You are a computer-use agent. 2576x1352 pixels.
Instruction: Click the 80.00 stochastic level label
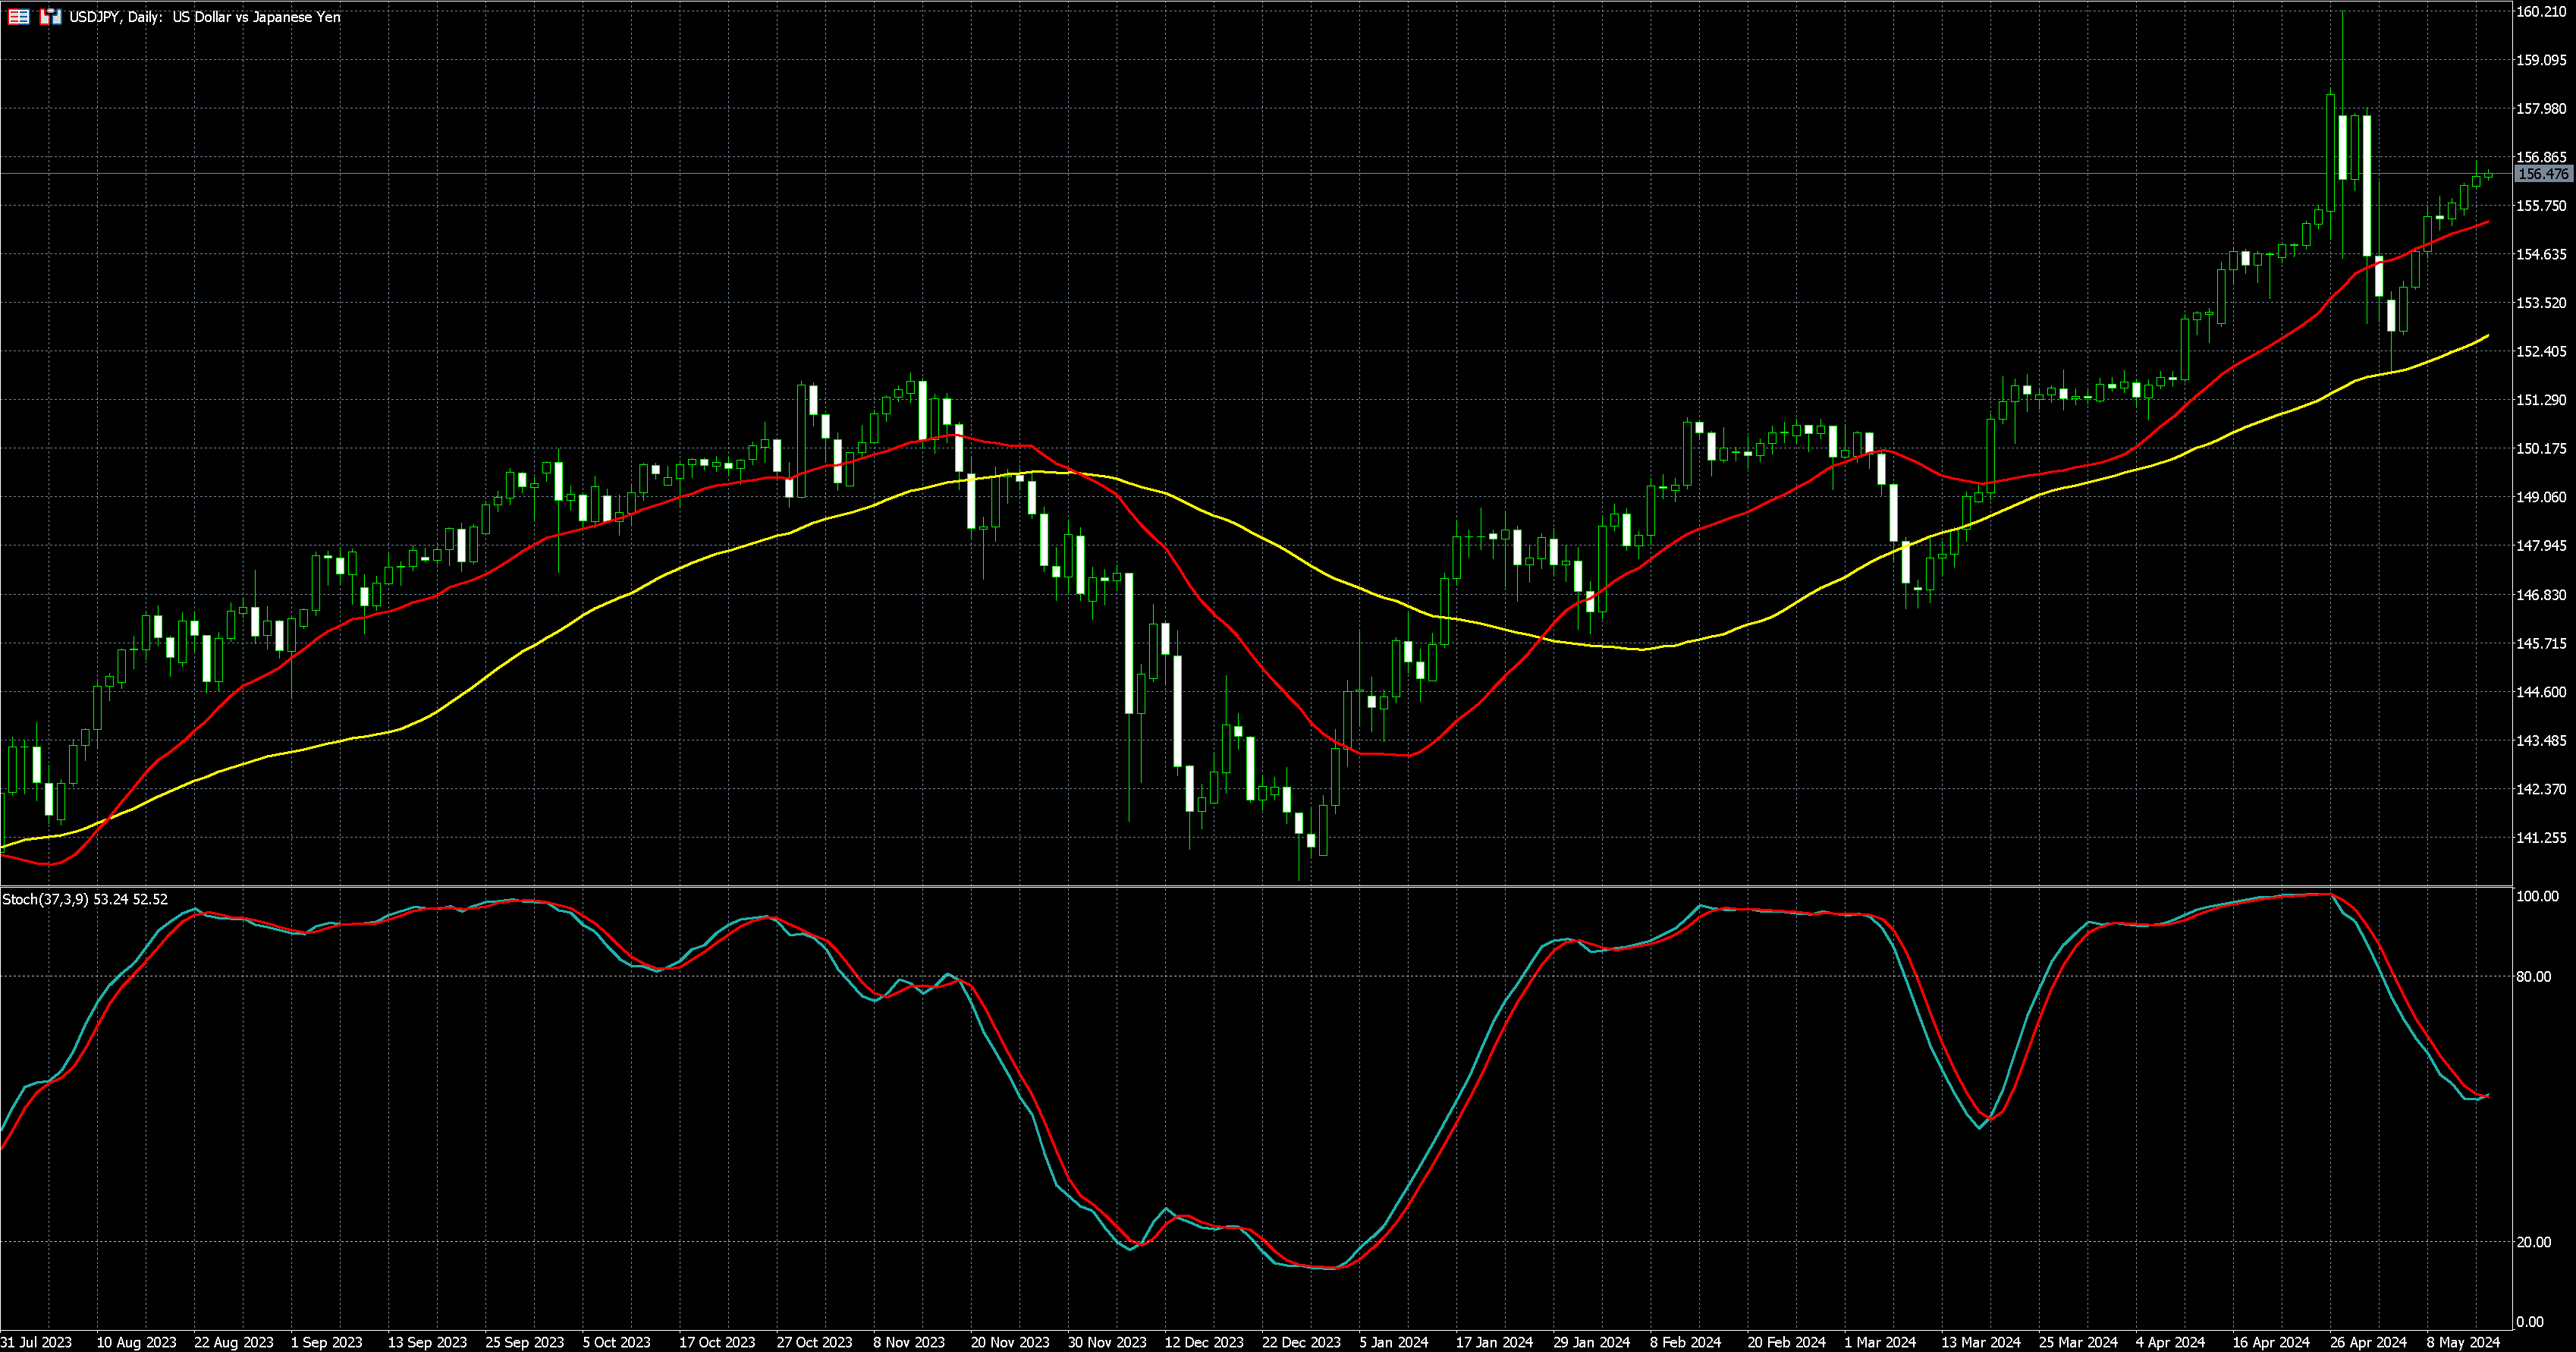[2535, 976]
